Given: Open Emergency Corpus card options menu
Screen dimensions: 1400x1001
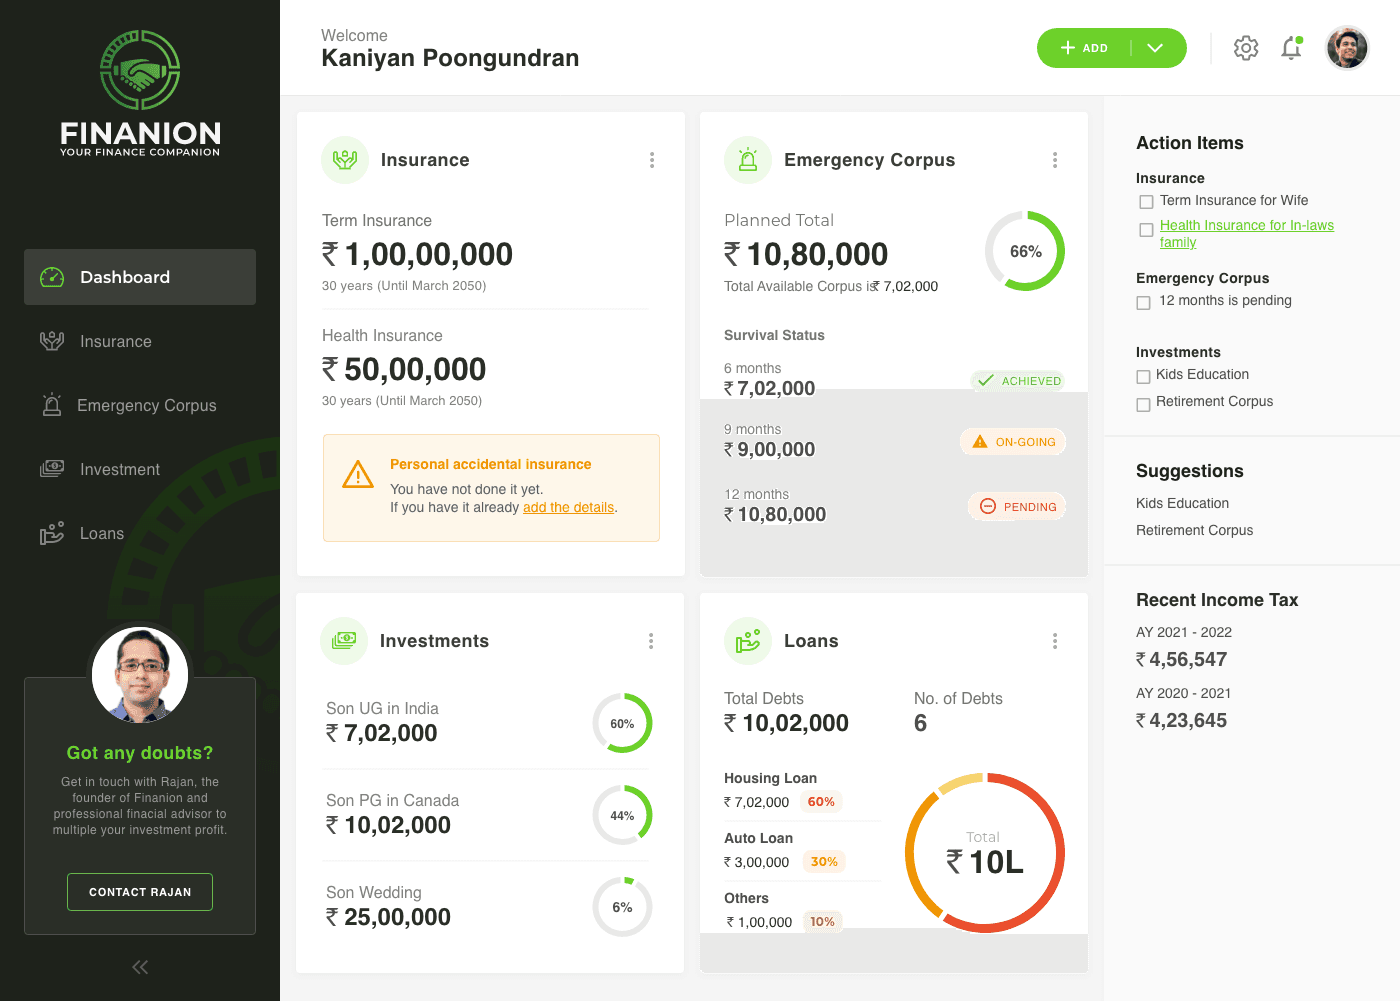Looking at the screenshot, I should pyautogui.click(x=1055, y=160).
